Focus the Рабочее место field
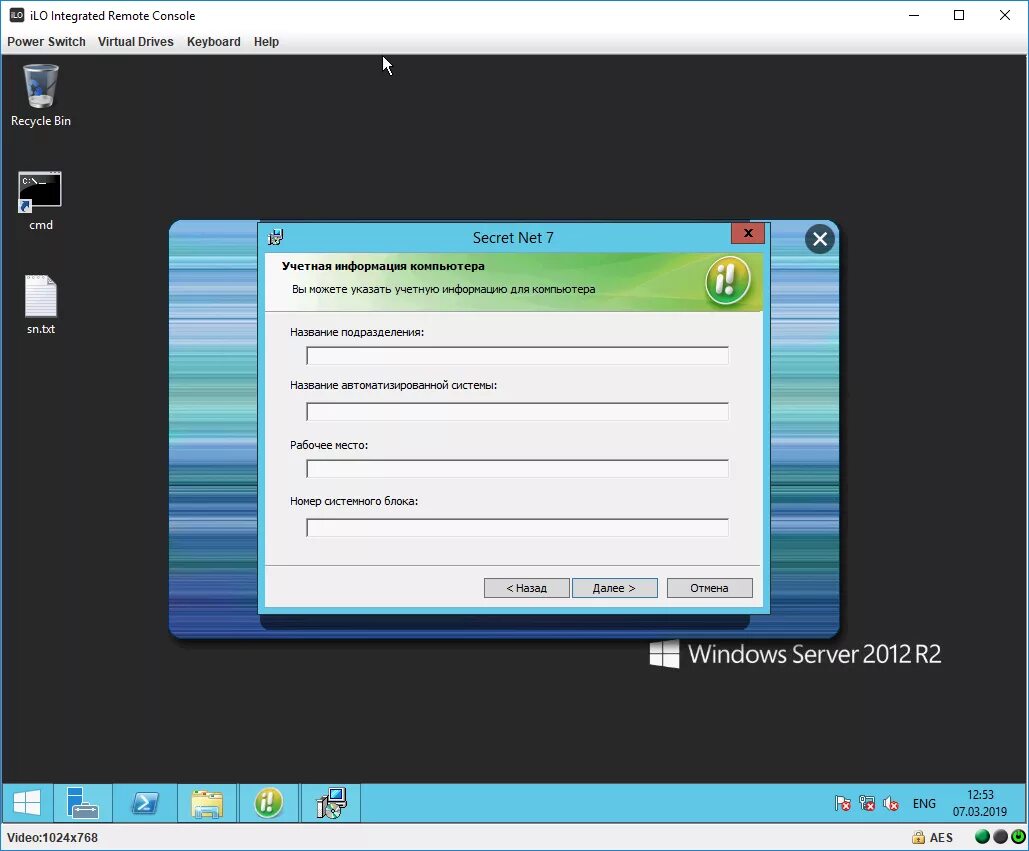This screenshot has width=1029, height=851. pos(517,468)
